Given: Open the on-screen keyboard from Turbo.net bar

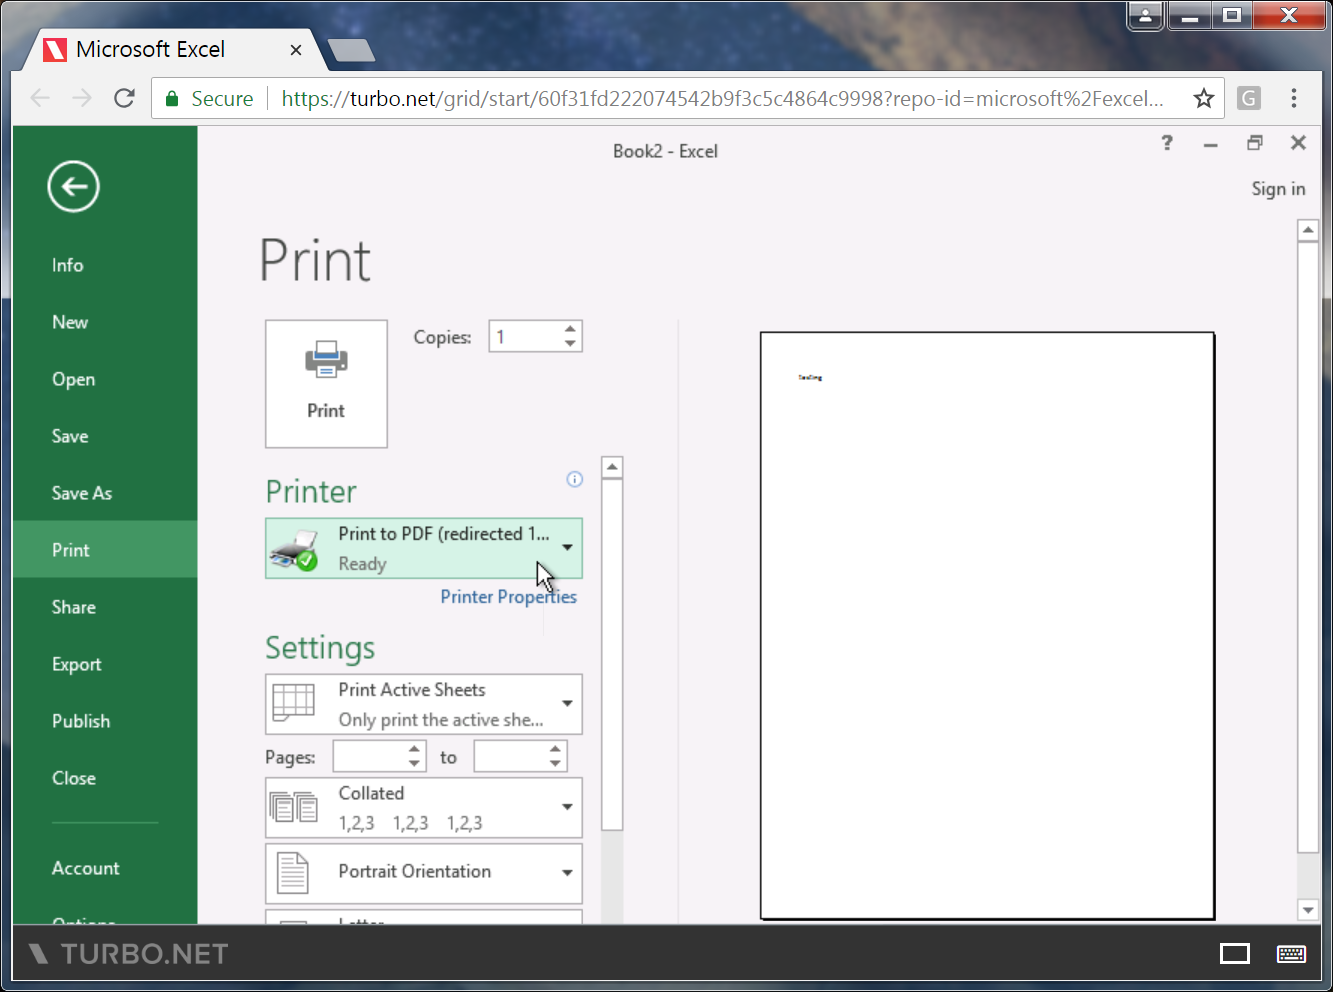Looking at the screenshot, I should [1290, 953].
